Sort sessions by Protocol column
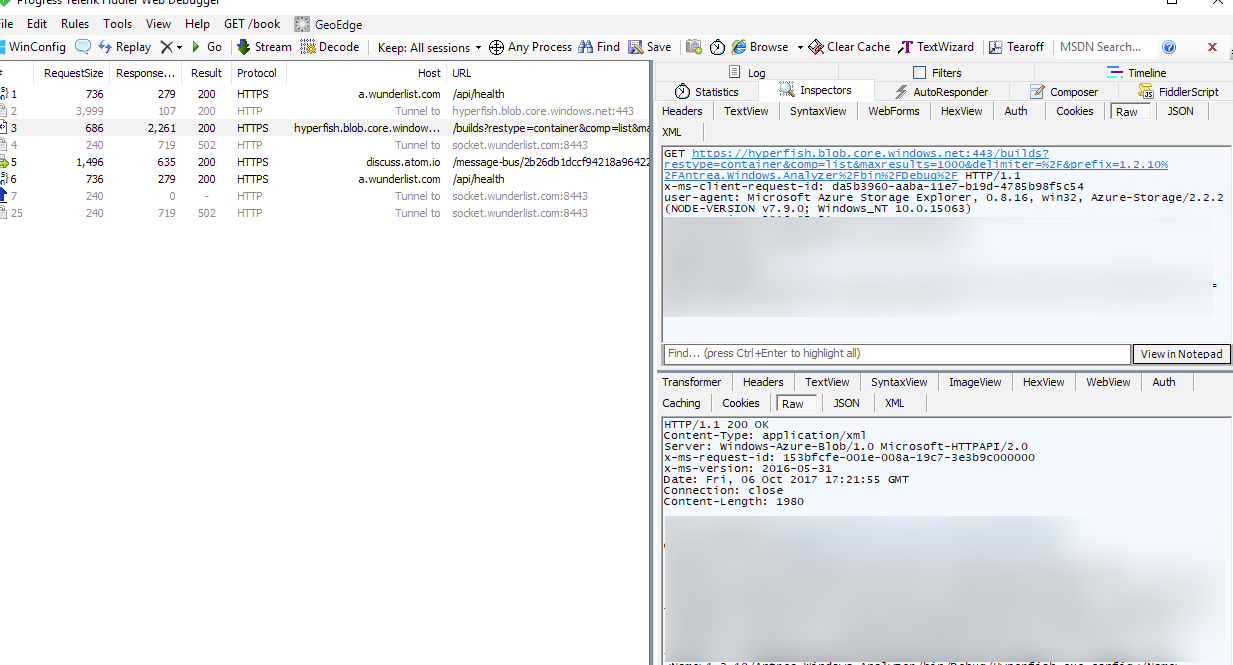This screenshot has width=1233, height=665. tap(257, 73)
